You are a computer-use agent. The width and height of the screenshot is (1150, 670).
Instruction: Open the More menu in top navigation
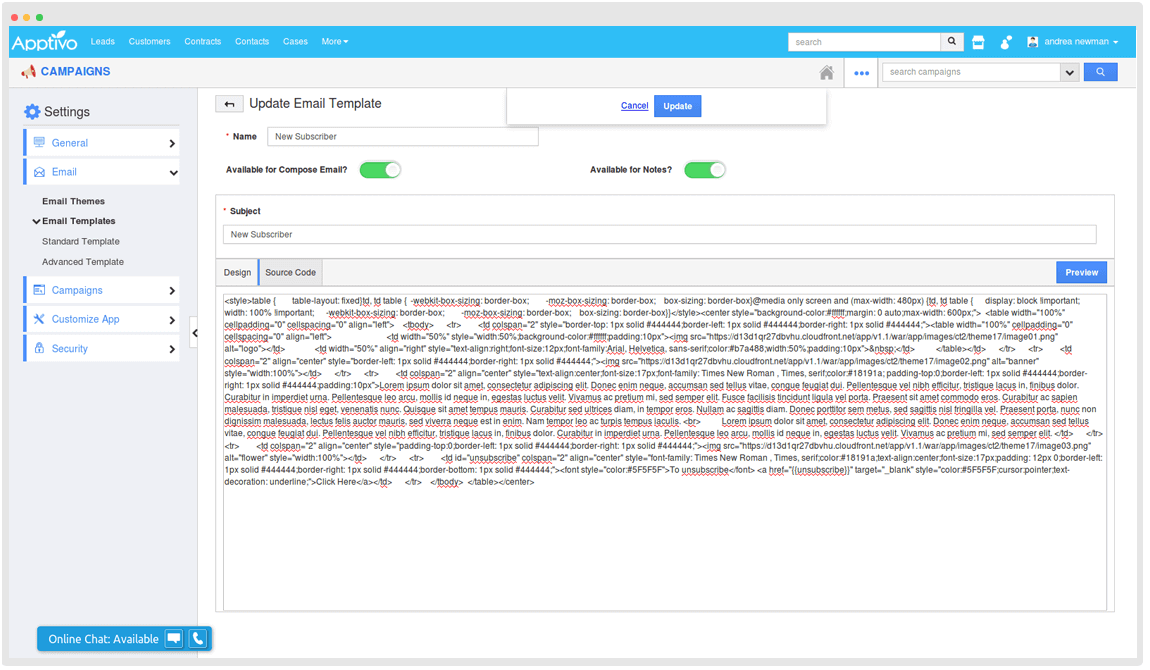pos(334,42)
